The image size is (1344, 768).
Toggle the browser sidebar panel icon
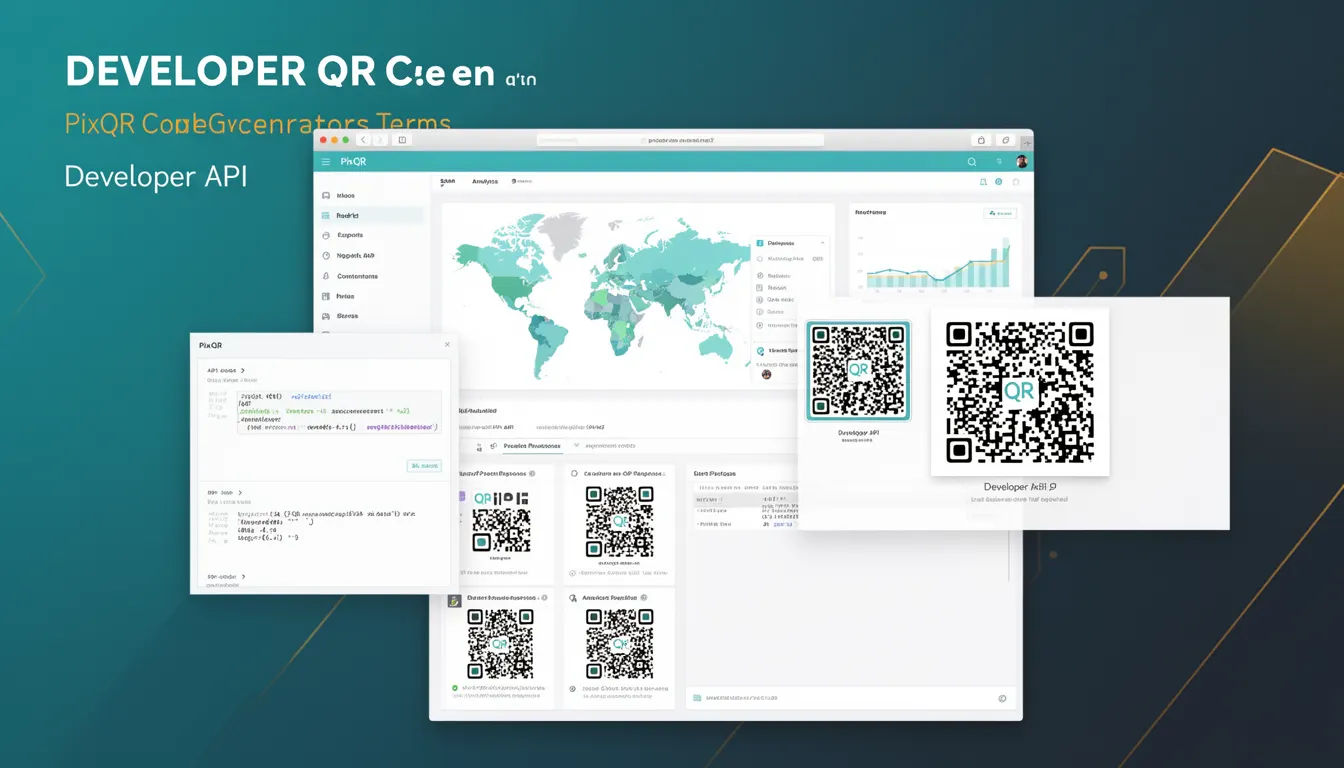coord(402,141)
